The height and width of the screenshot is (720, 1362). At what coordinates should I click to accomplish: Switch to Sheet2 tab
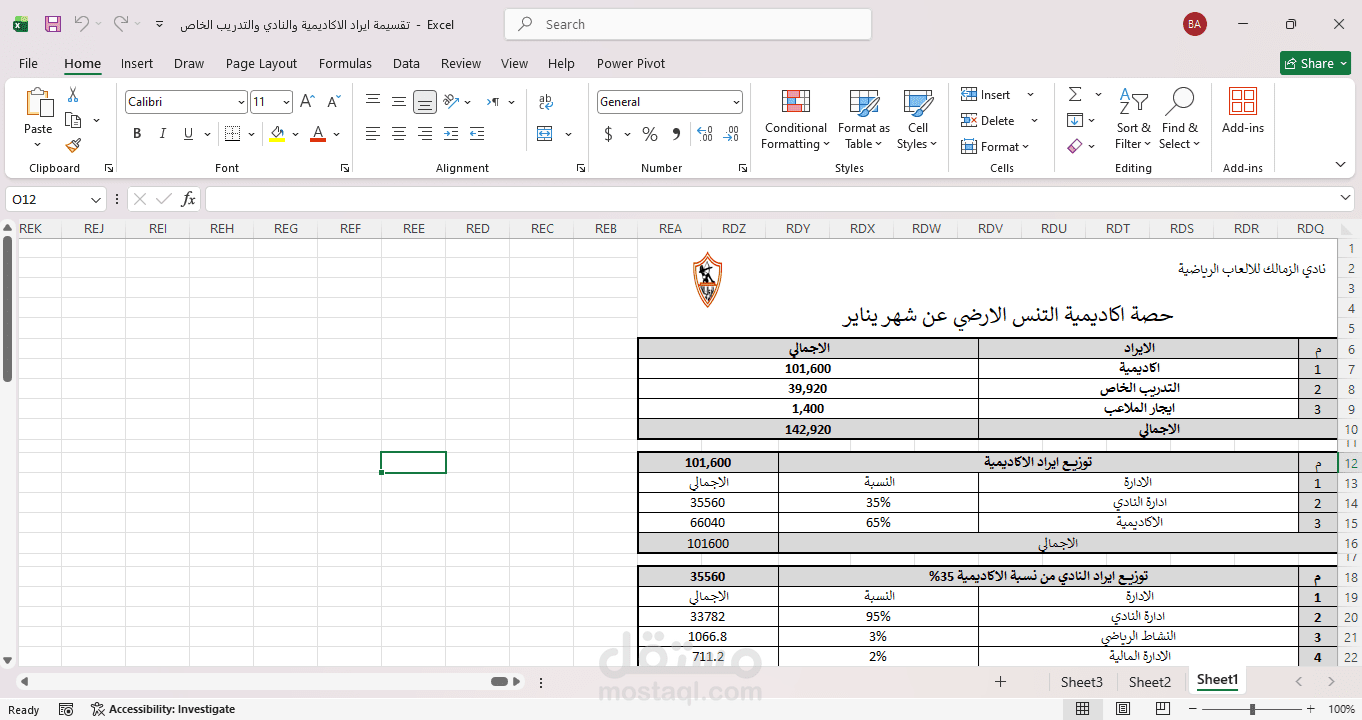1150,682
